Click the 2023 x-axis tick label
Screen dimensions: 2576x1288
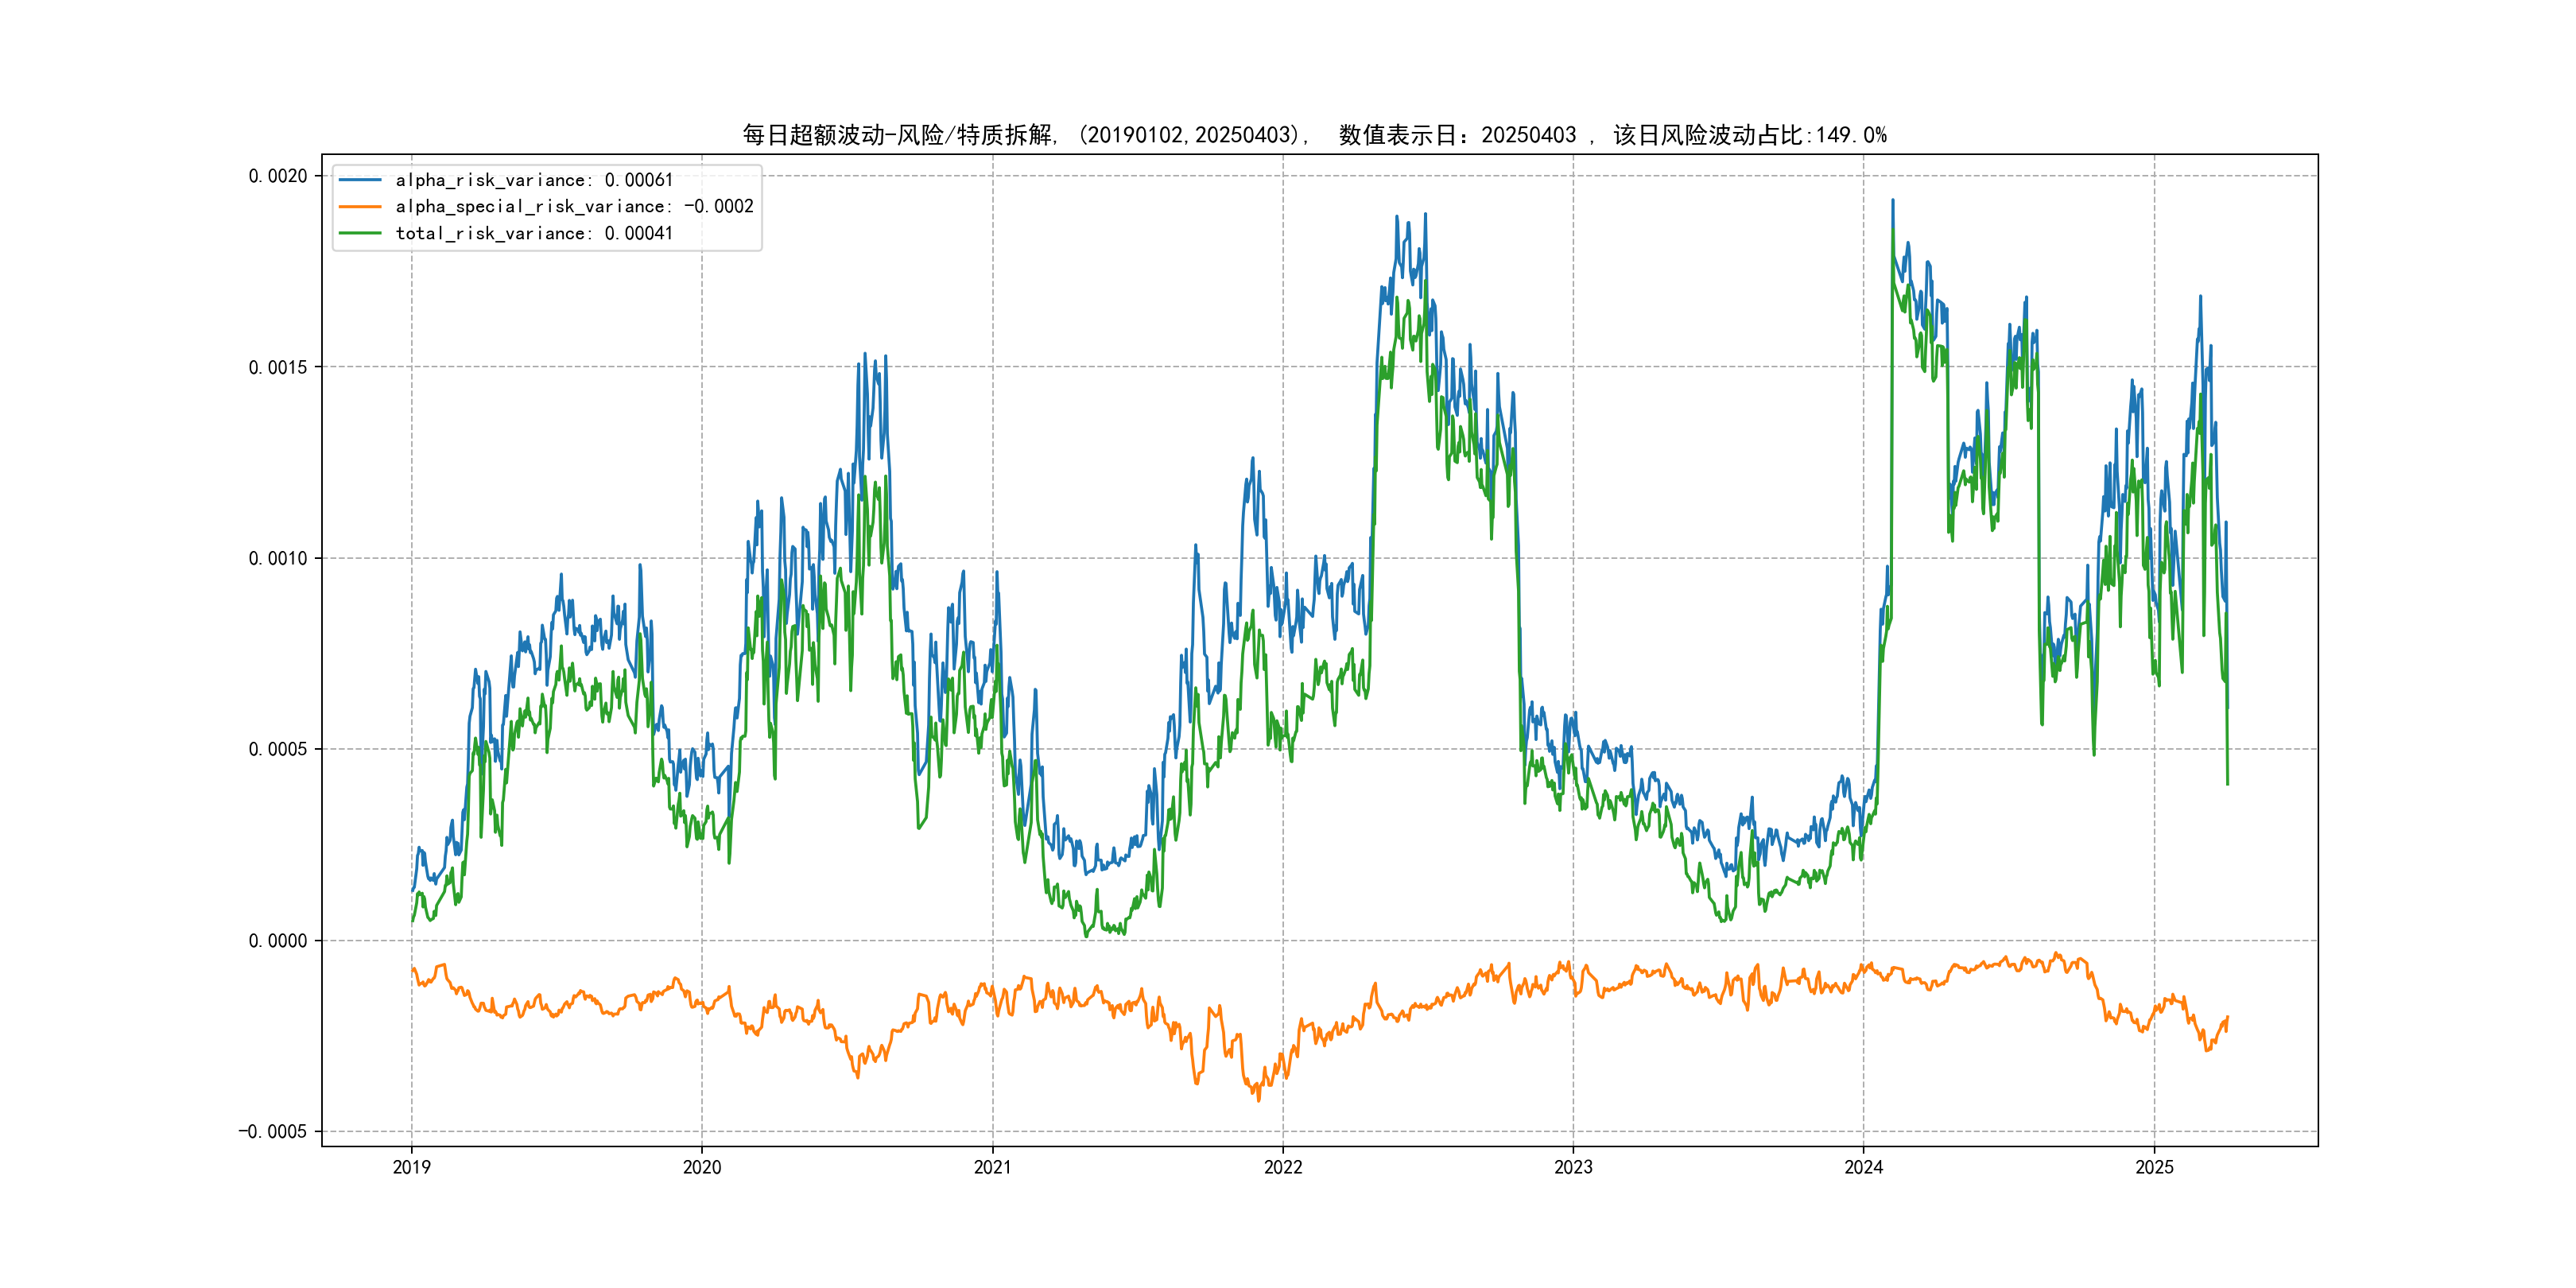click(x=1573, y=1167)
